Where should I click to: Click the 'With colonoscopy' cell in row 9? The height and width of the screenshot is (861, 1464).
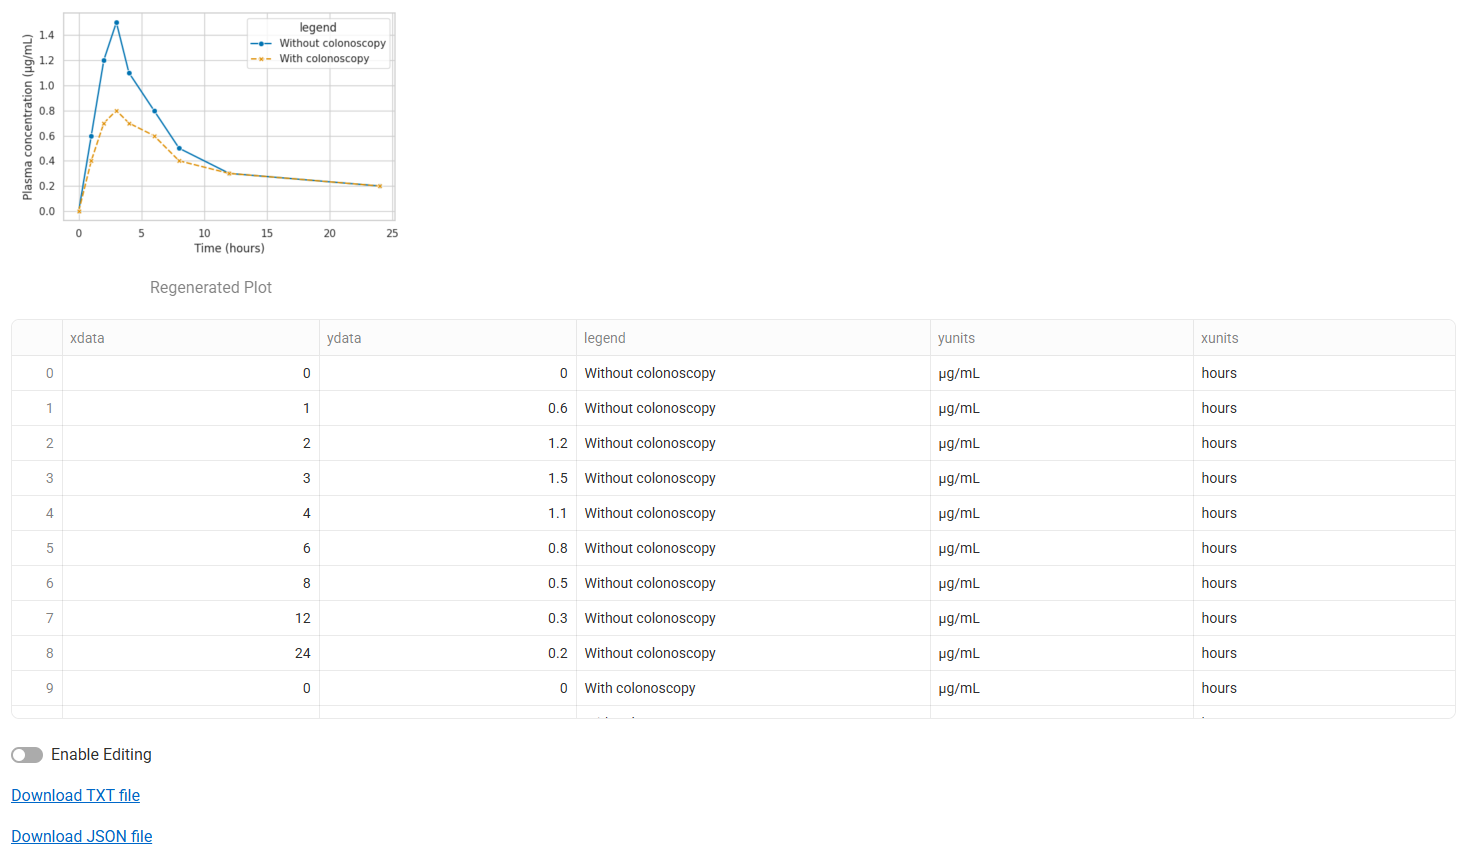[752, 688]
